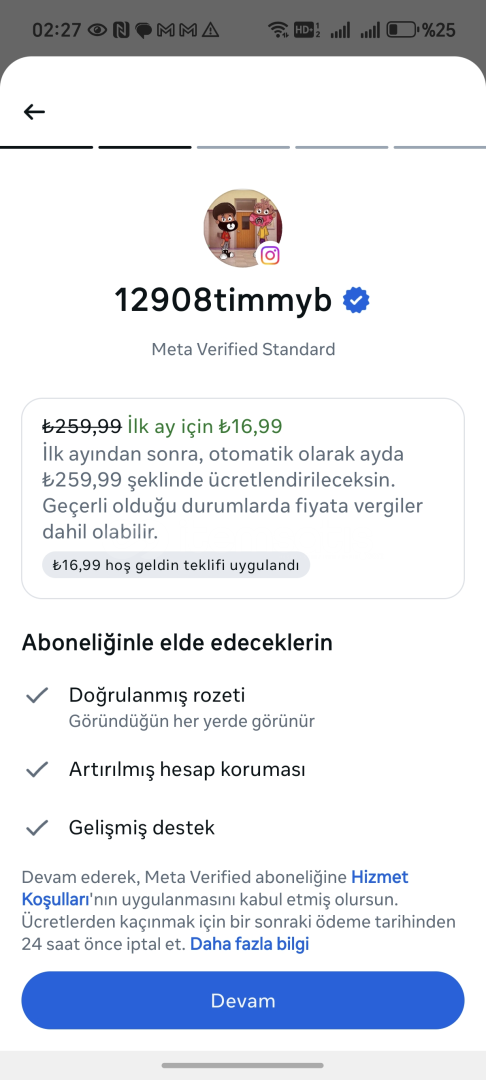Tap the ₺16,99 hoş geldin teklifi chip
The image size is (486, 1080).
pos(176,565)
